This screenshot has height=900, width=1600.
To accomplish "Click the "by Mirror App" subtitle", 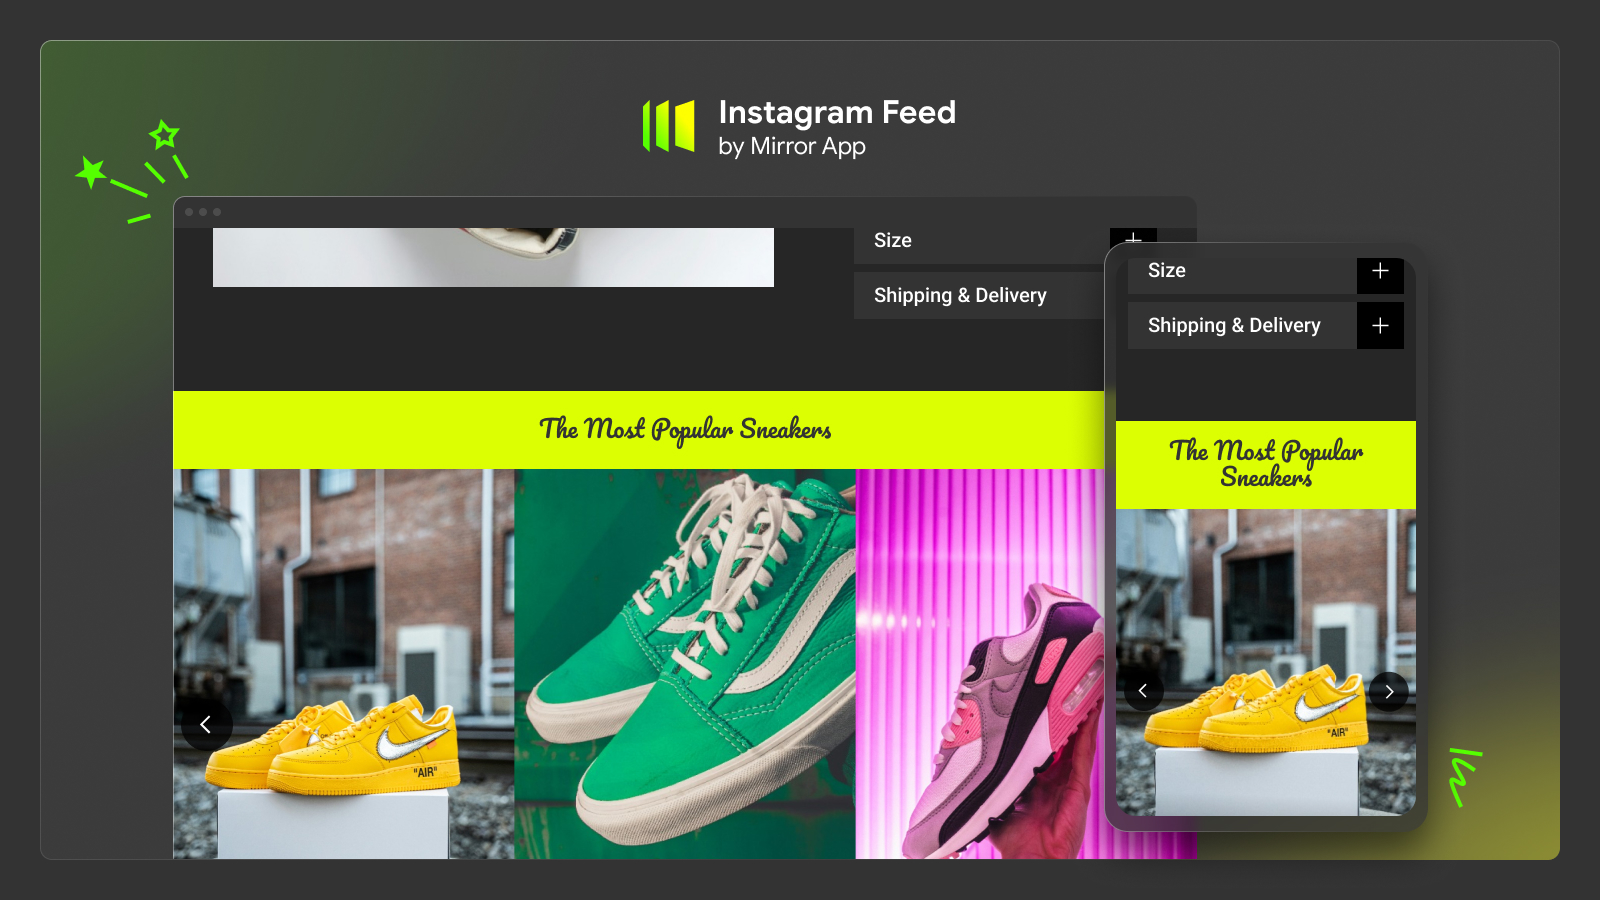I will pos(792,147).
